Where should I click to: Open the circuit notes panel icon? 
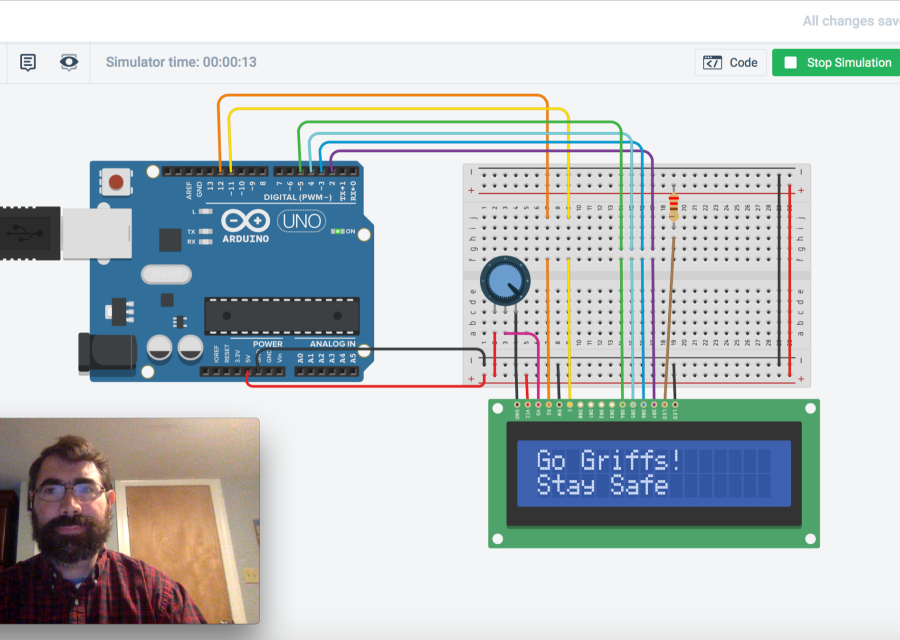[x=28, y=62]
